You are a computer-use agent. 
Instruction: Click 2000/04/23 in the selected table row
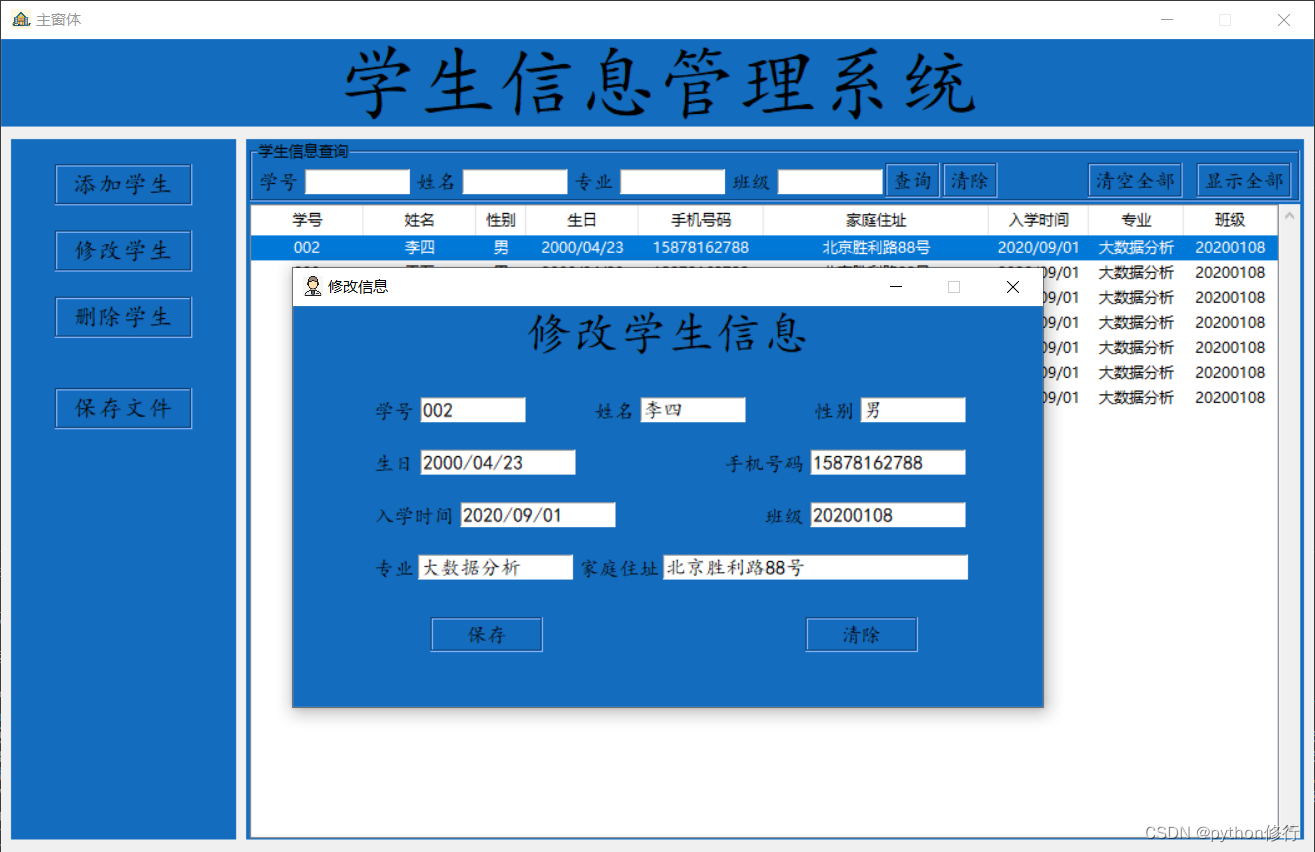pos(582,247)
